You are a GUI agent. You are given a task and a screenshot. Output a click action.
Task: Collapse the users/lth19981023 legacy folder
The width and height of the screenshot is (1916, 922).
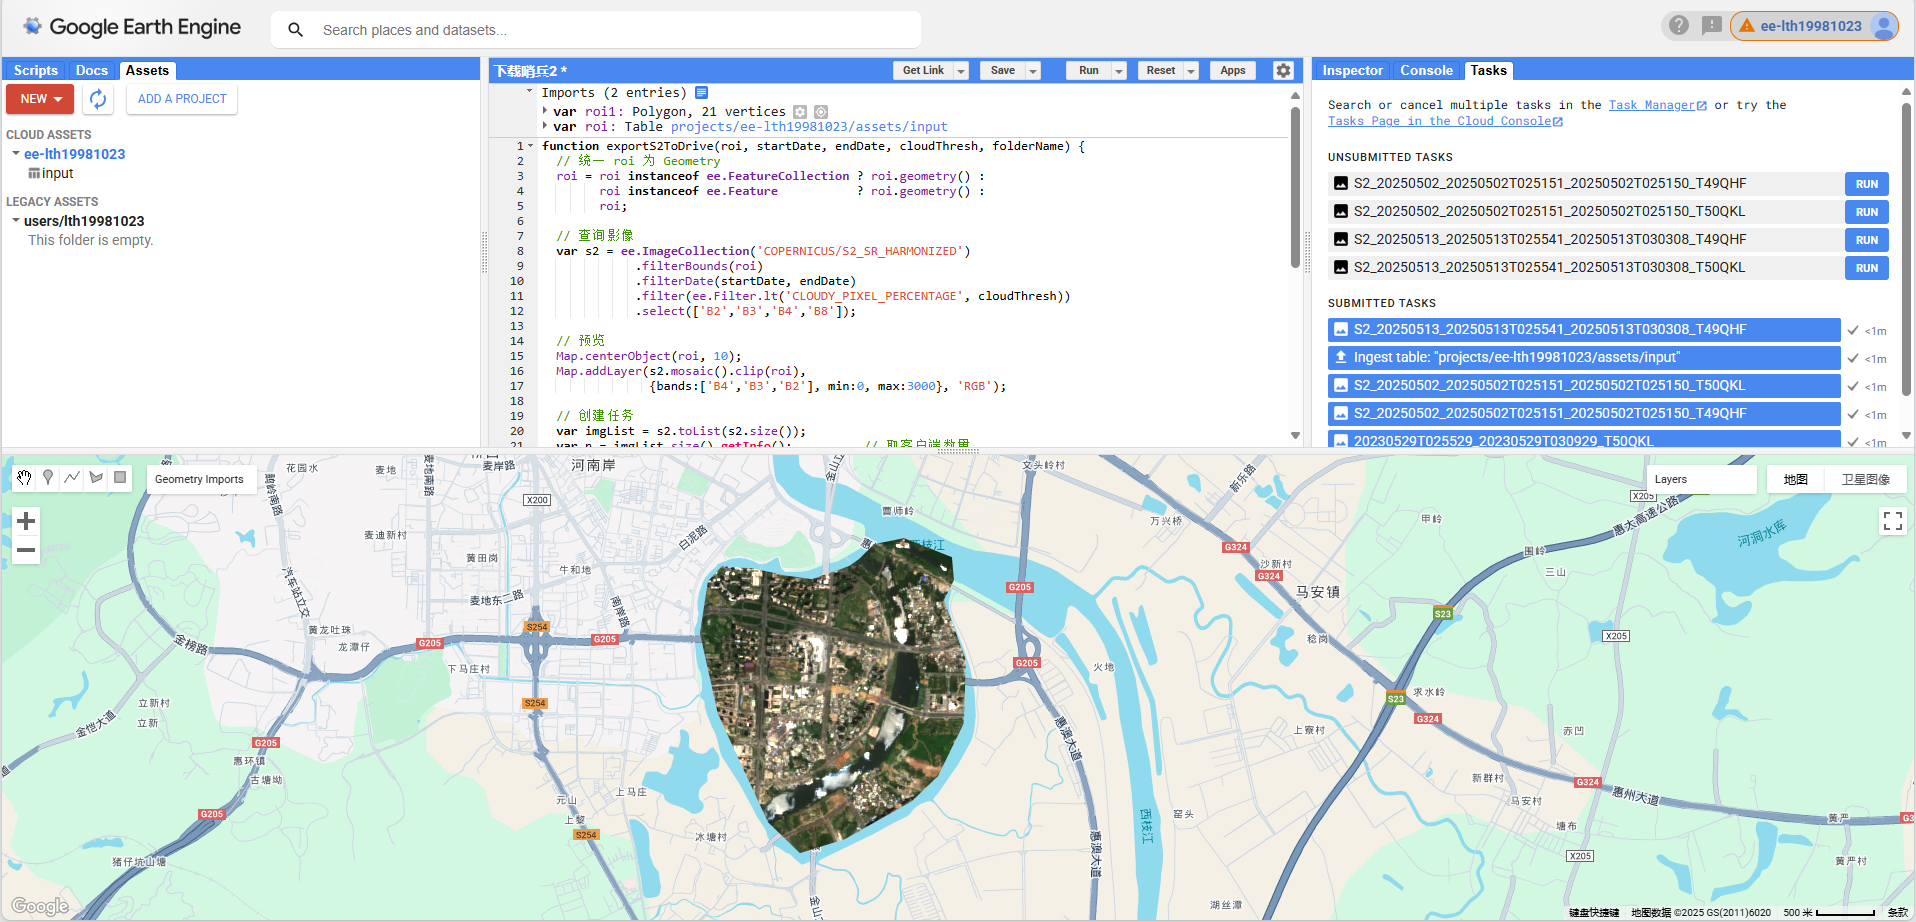click(x=16, y=221)
